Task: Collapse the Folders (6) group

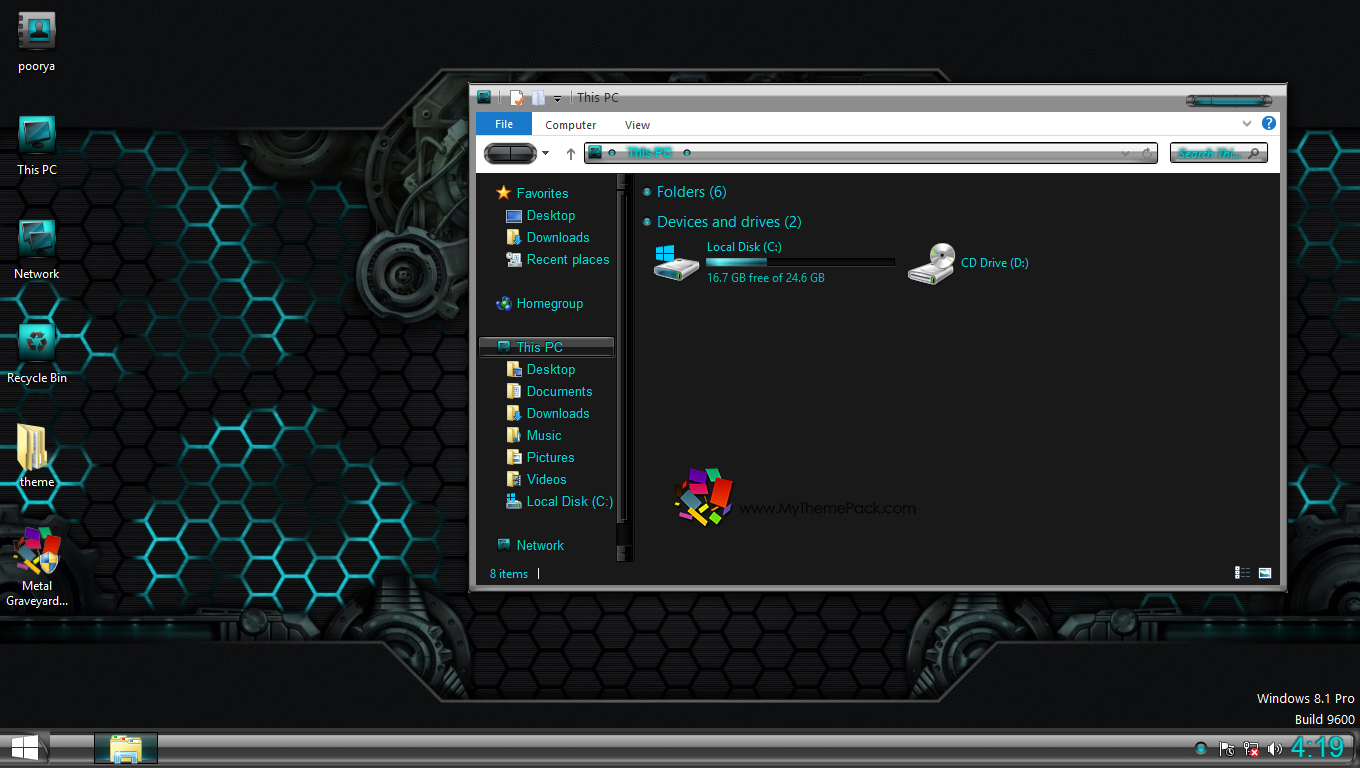Action: [x=647, y=192]
